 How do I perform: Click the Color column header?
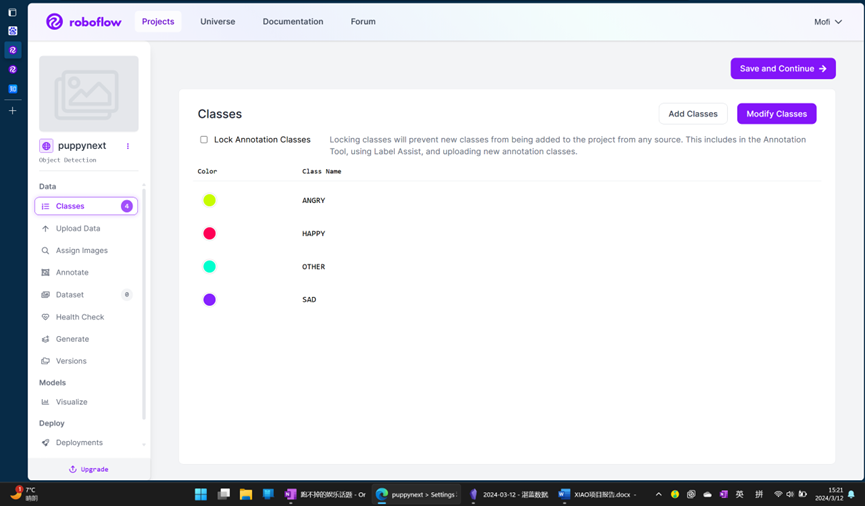point(207,172)
